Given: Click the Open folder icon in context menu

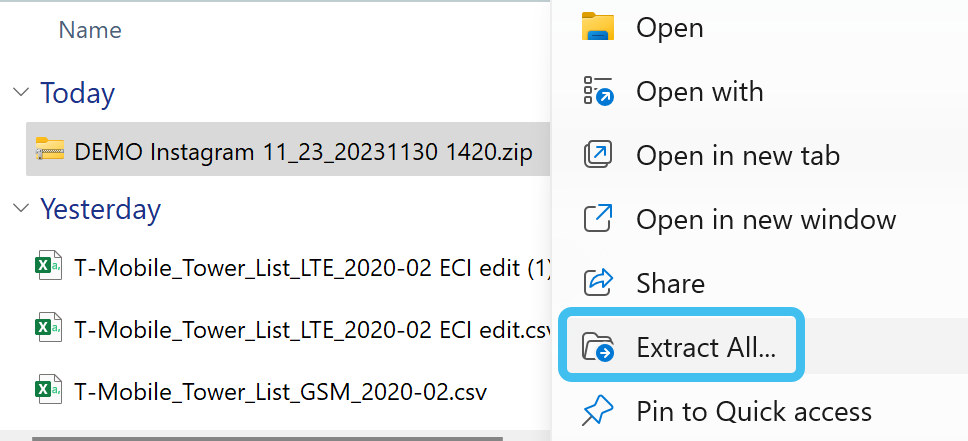Looking at the screenshot, I should [598, 28].
